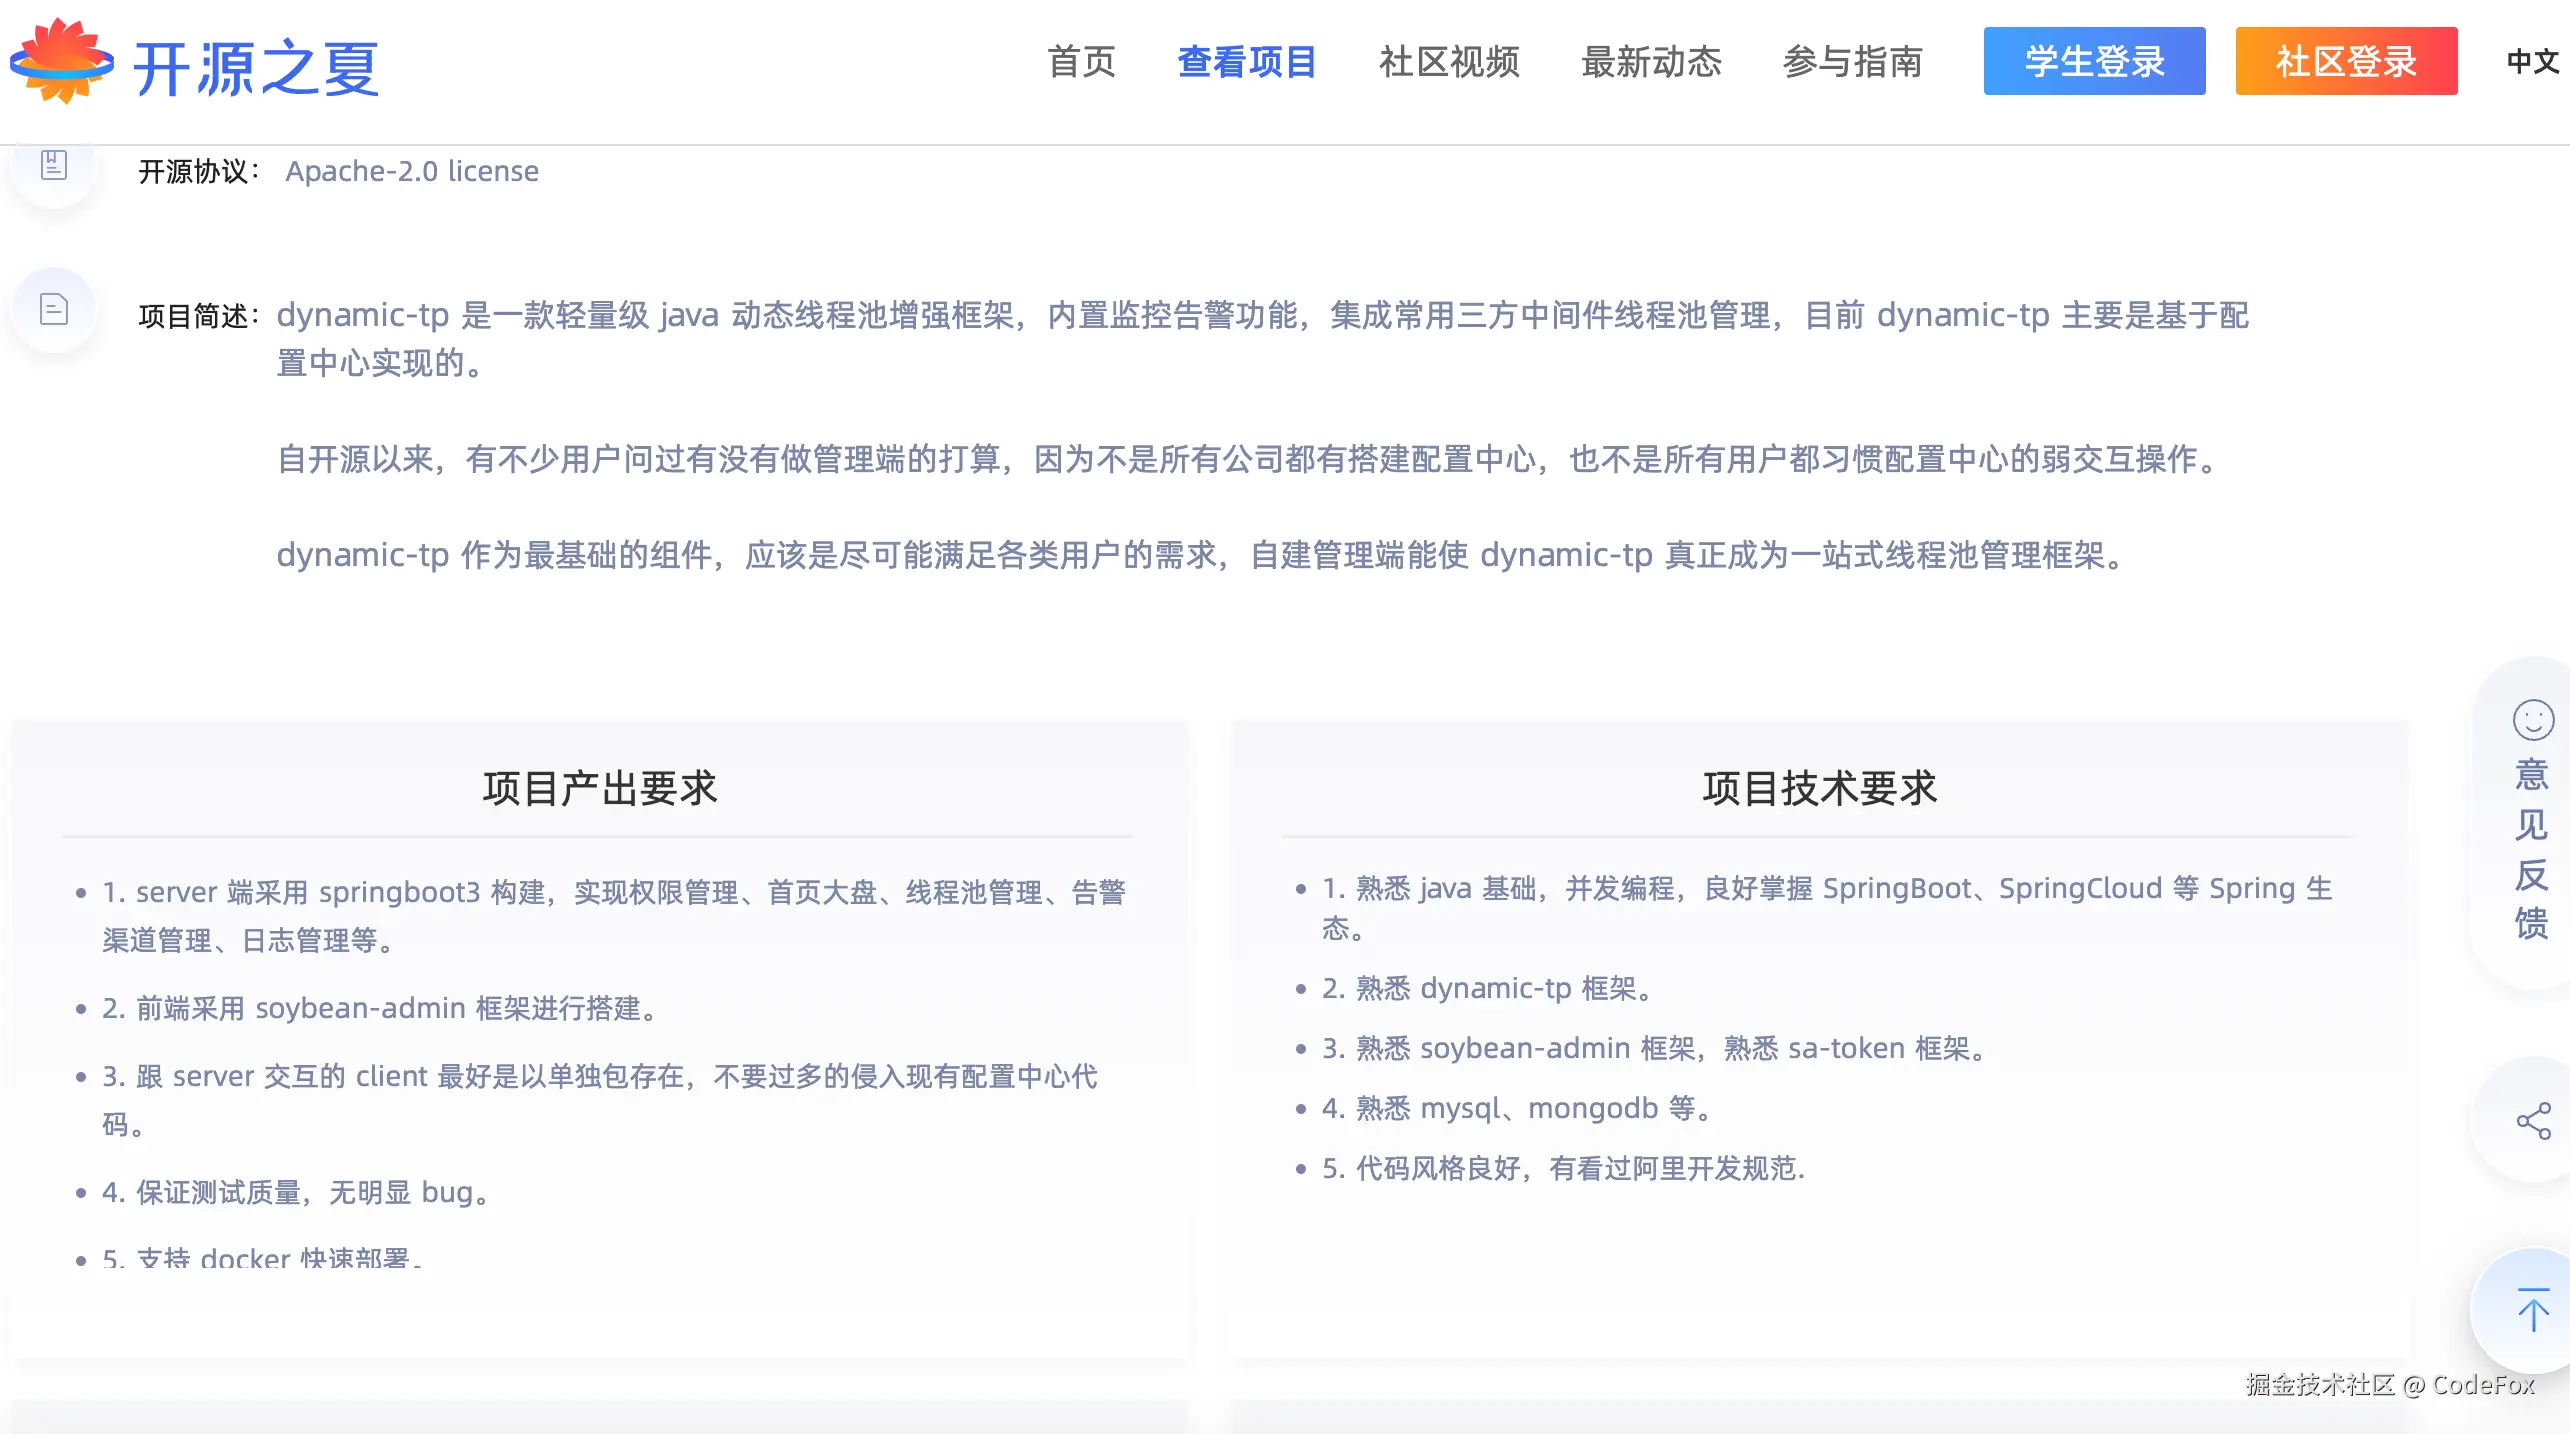The width and height of the screenshot is (2570, 1434).
Task: Click the 项目简述 description file icon
Action: (54, 309)
